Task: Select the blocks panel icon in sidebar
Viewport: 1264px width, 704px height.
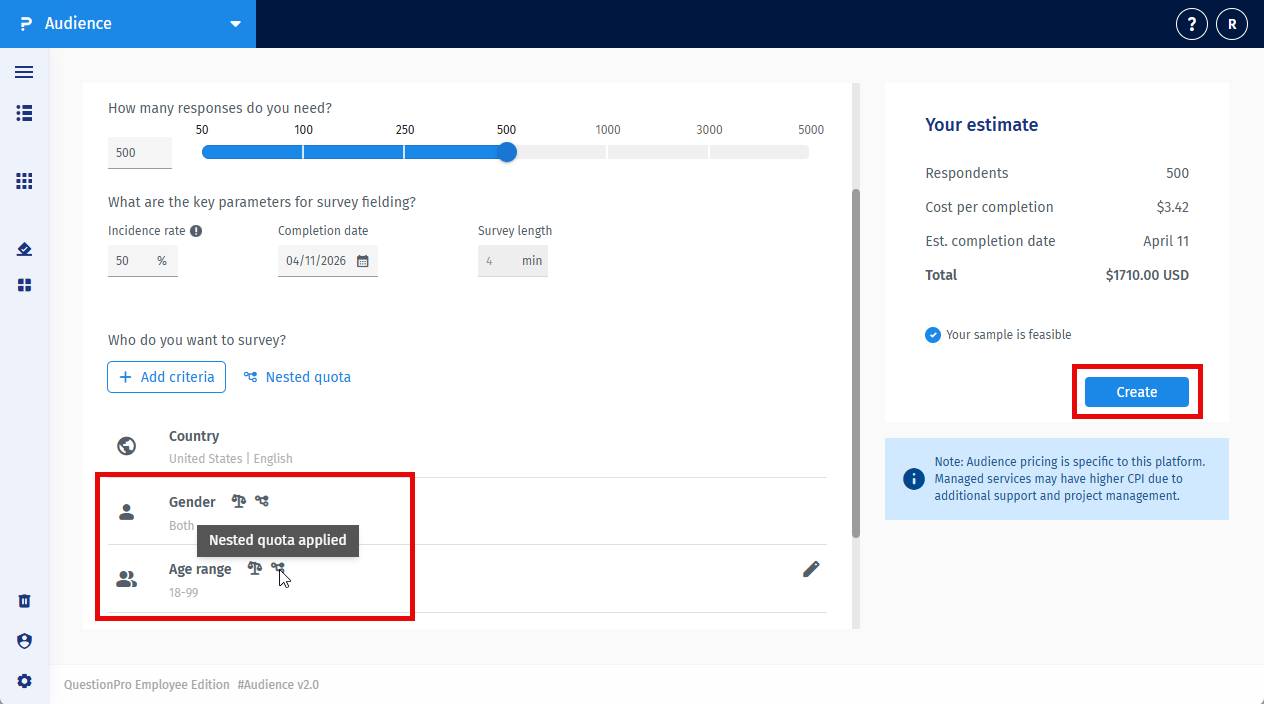Action: point(24,285)
